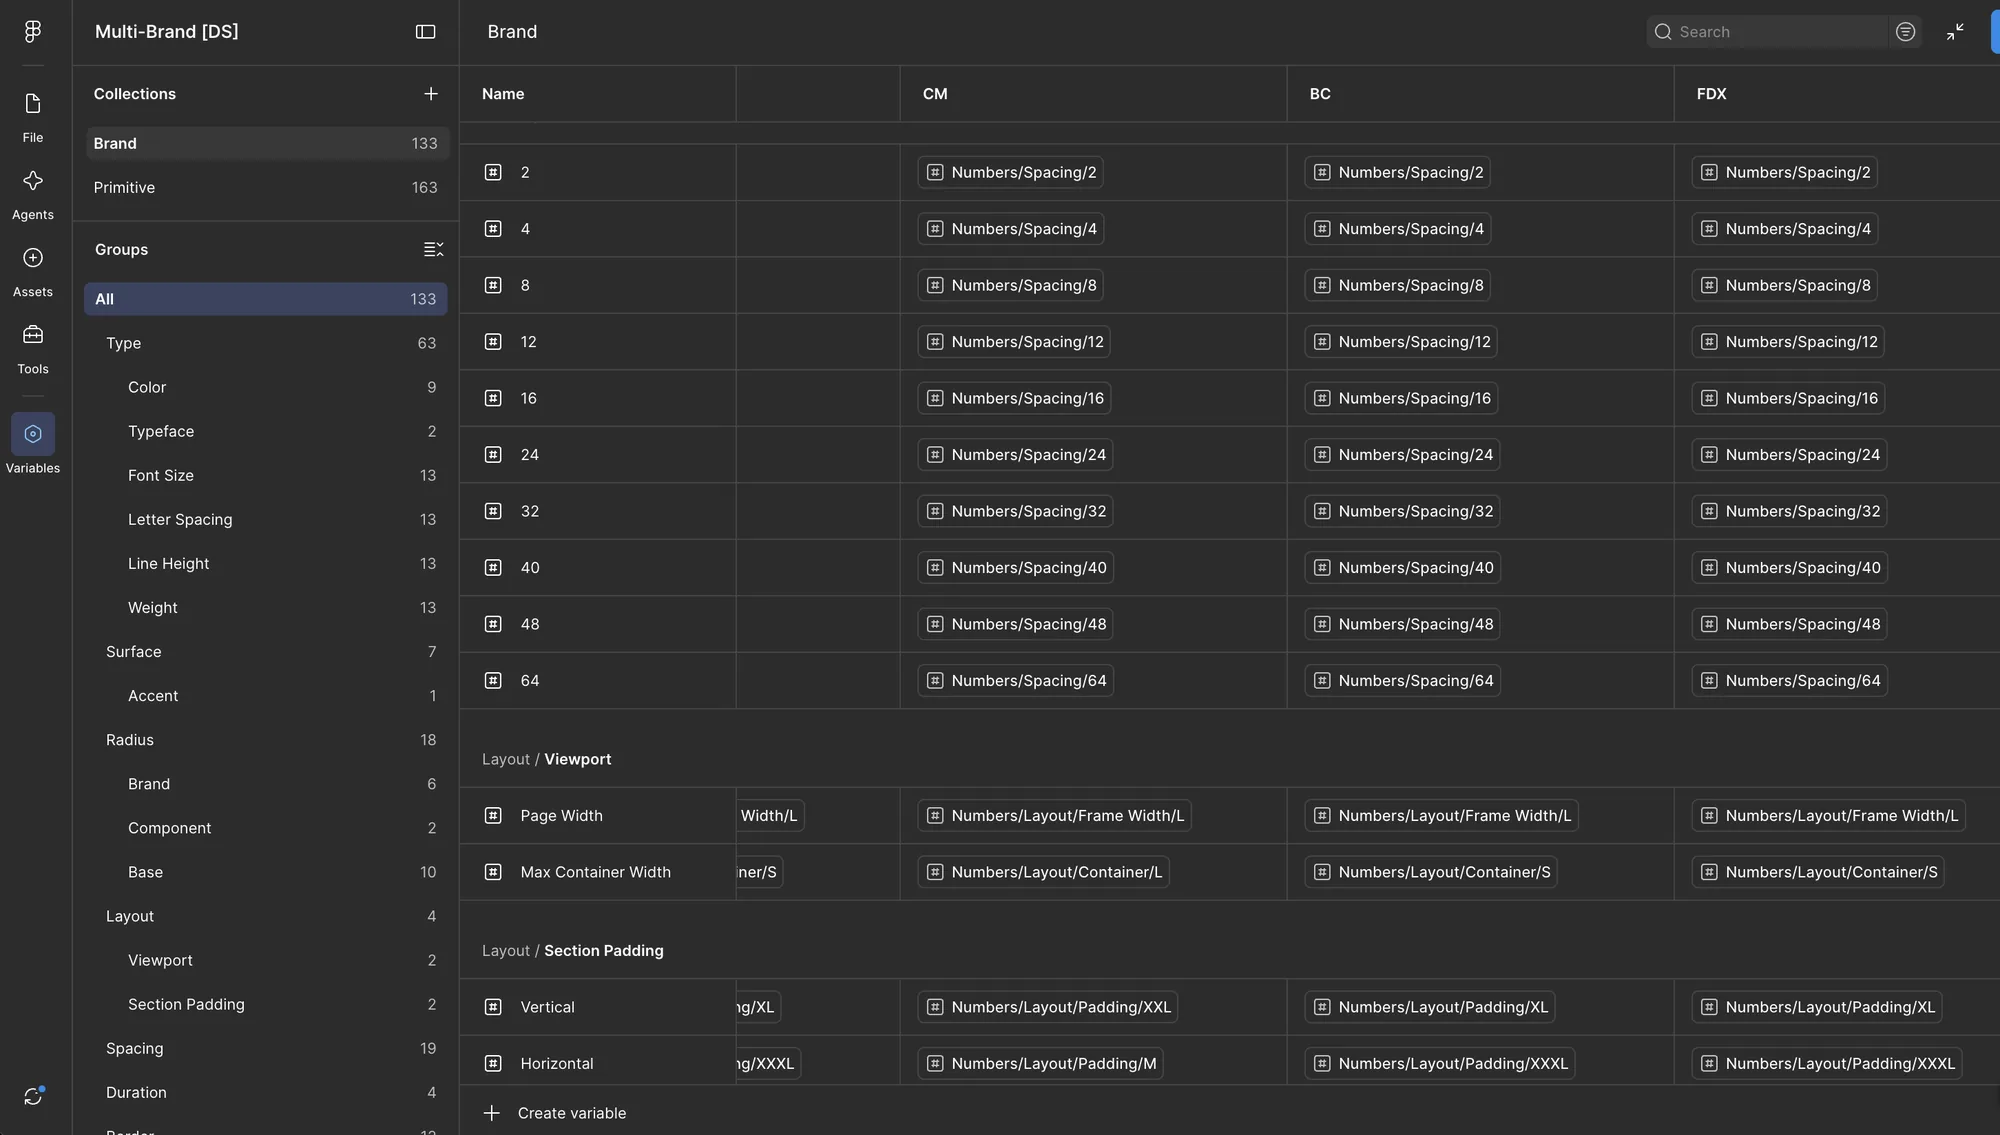Select the Variables panel icon
Image resolution: width=2000 pixels, height=1135 pixels.
click(33, 434)
